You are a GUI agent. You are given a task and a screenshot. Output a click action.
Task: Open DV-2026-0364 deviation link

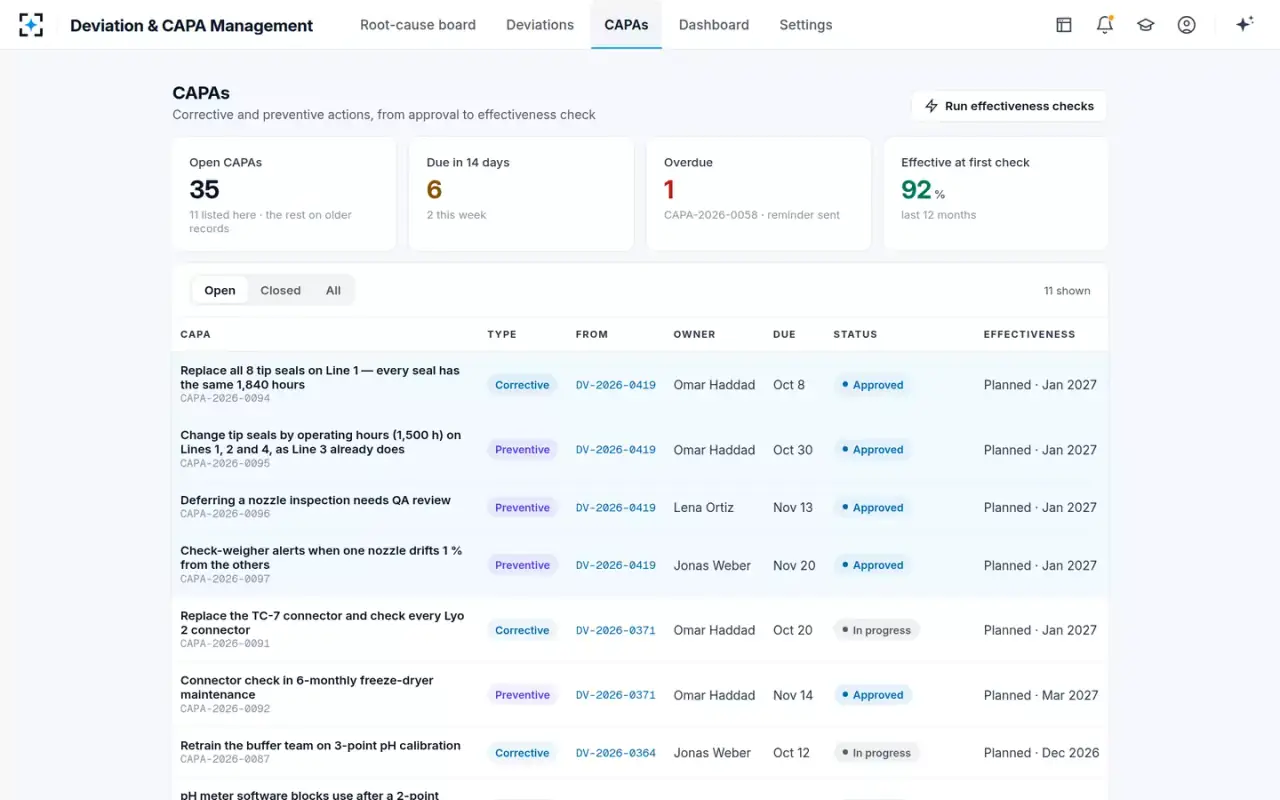click(x=616, y=753)
